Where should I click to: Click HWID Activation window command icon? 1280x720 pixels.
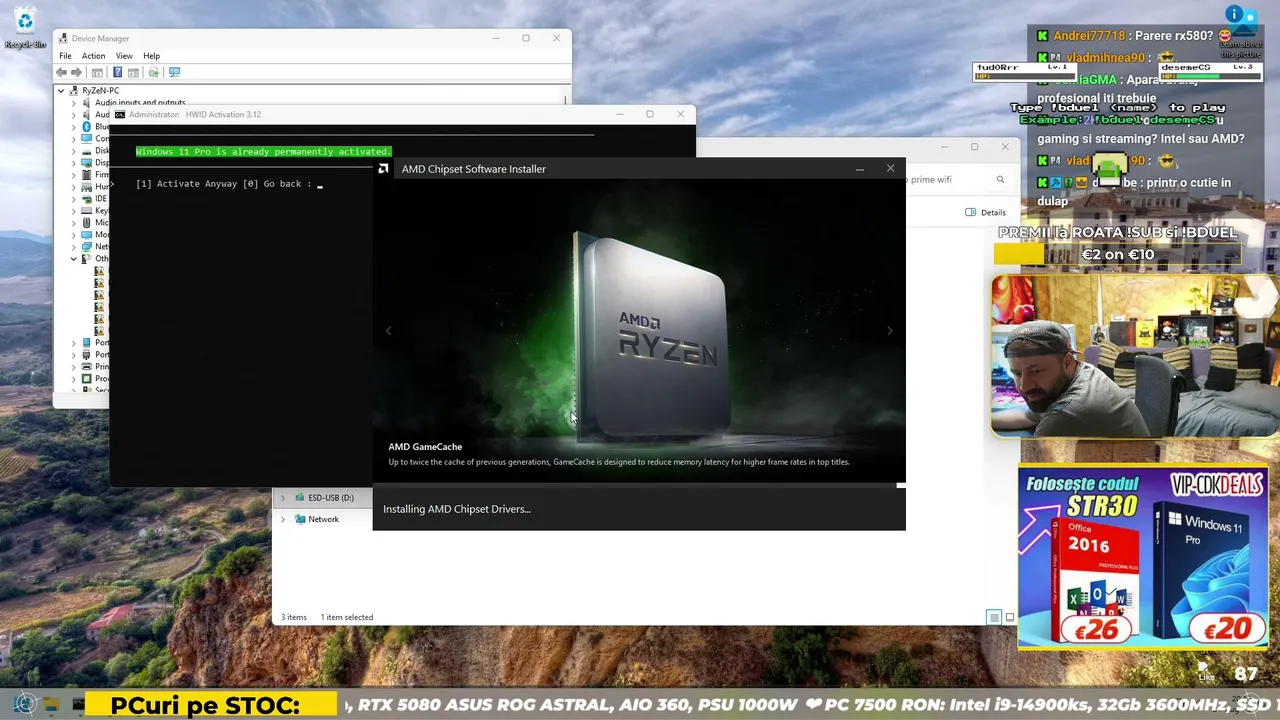120,114
